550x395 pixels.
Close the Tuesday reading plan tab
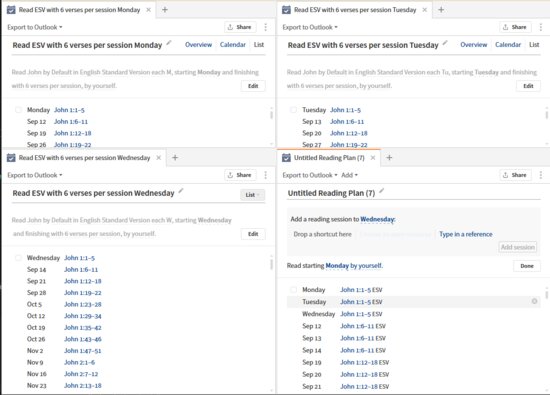pyautogui.click(x=424, y=10)
